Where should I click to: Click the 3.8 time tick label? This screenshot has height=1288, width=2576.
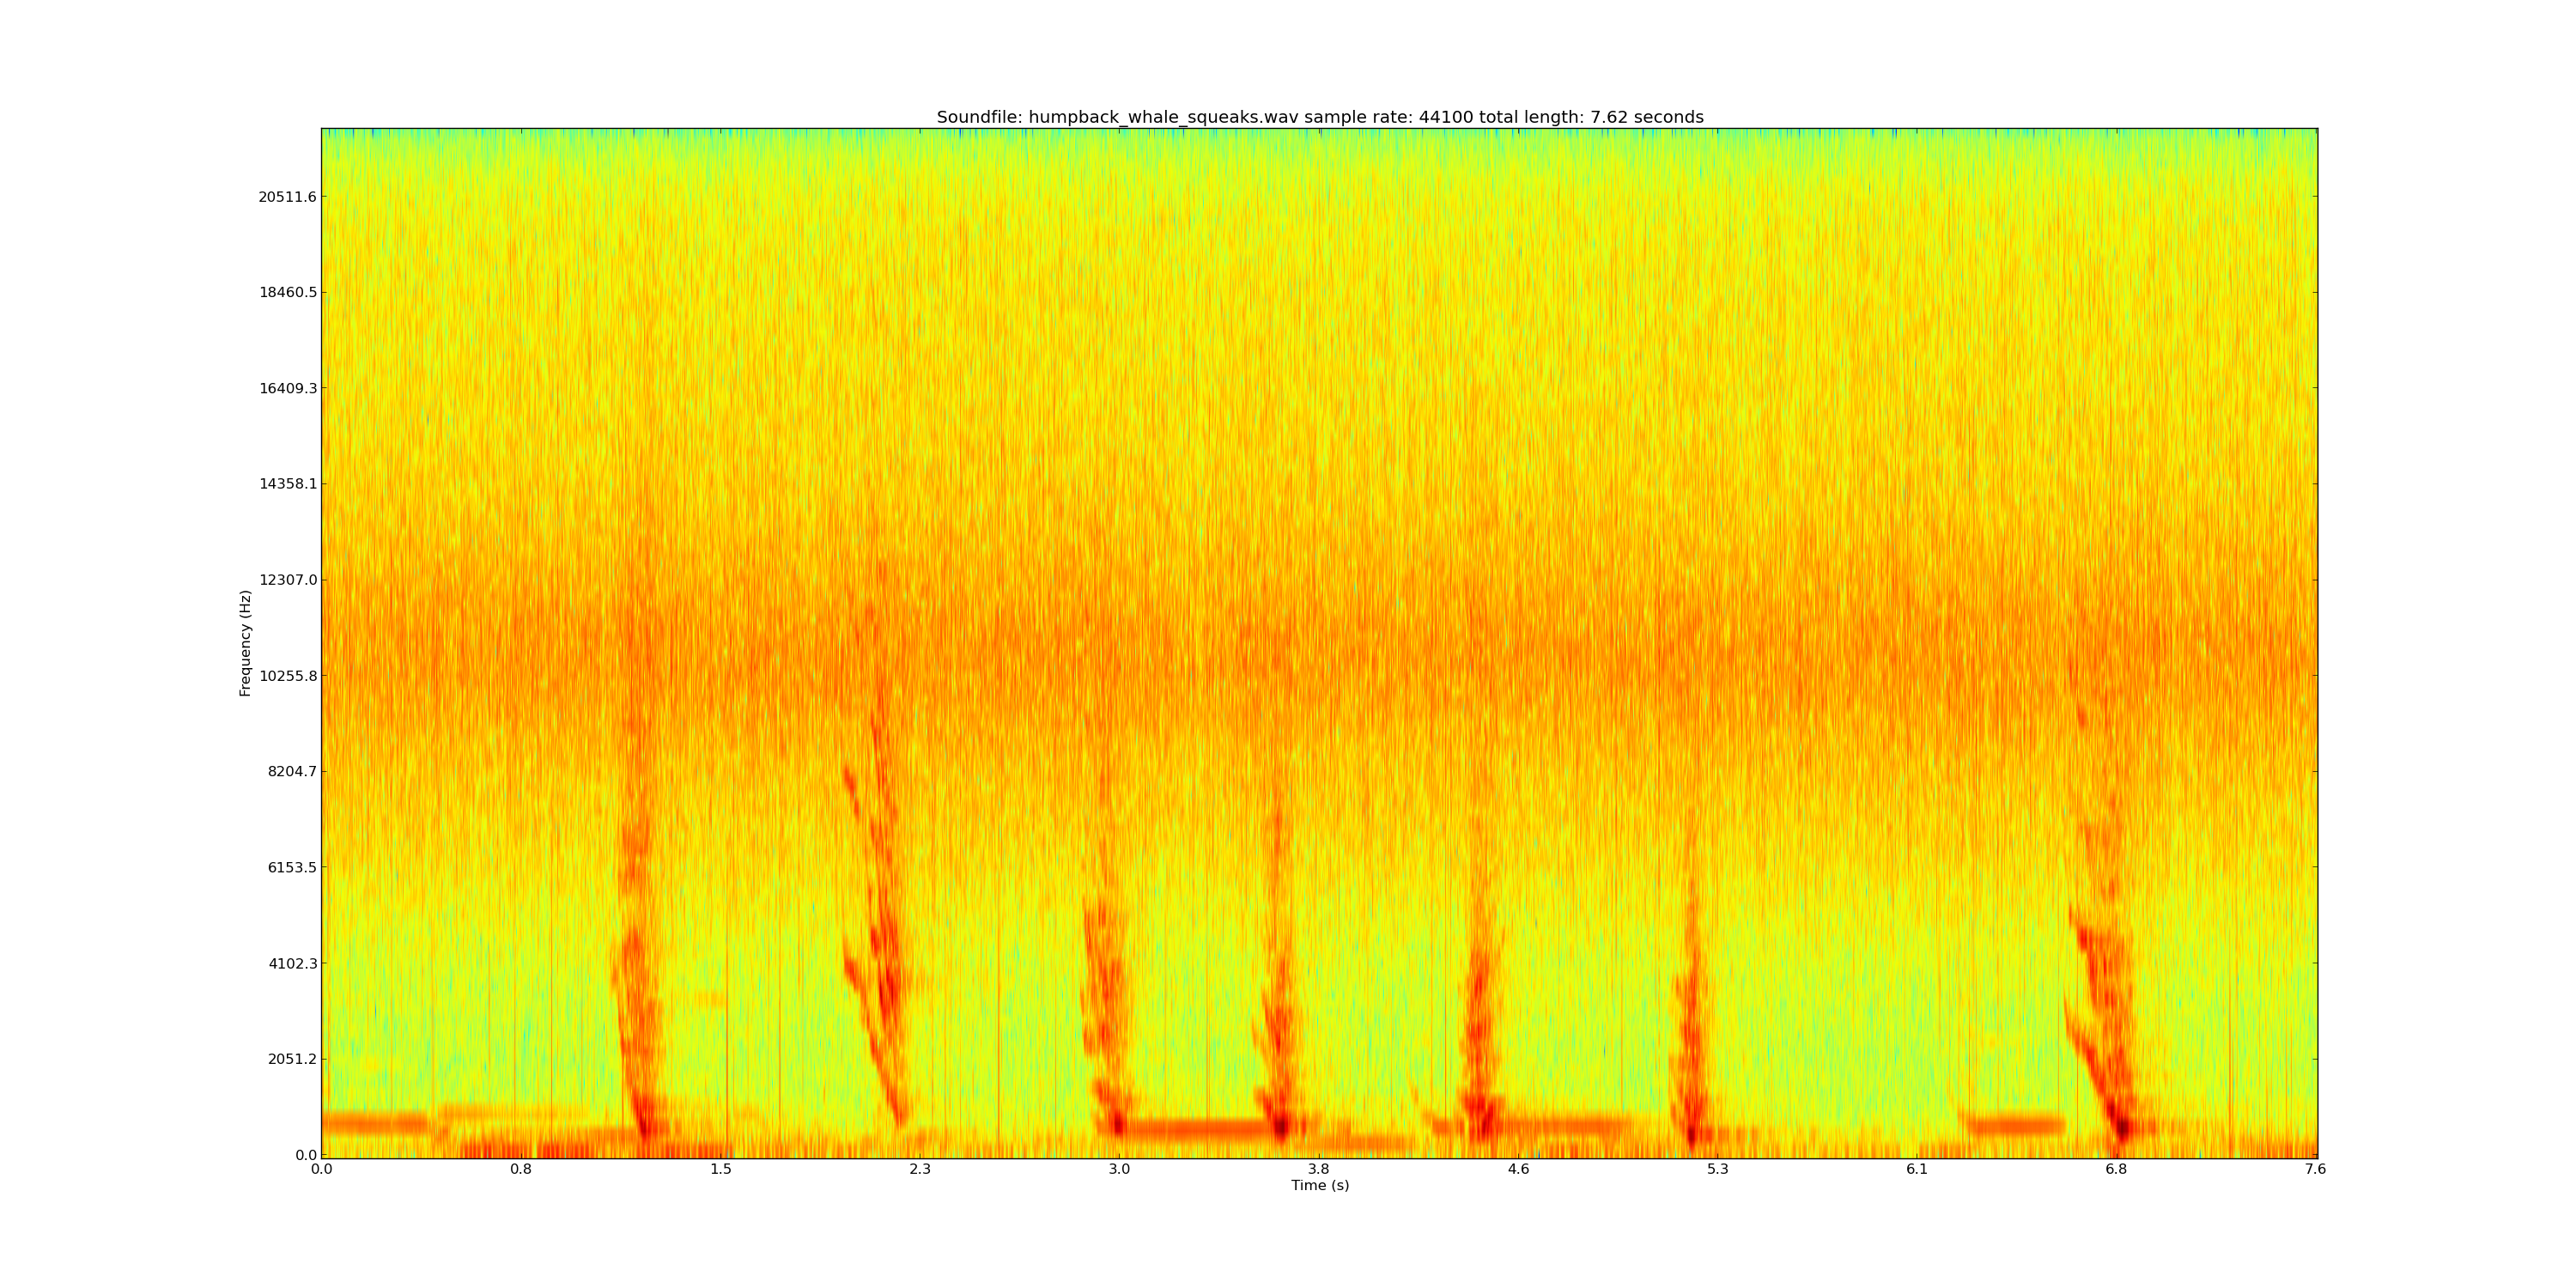pyautogui.click(x=1319, y=1169)
